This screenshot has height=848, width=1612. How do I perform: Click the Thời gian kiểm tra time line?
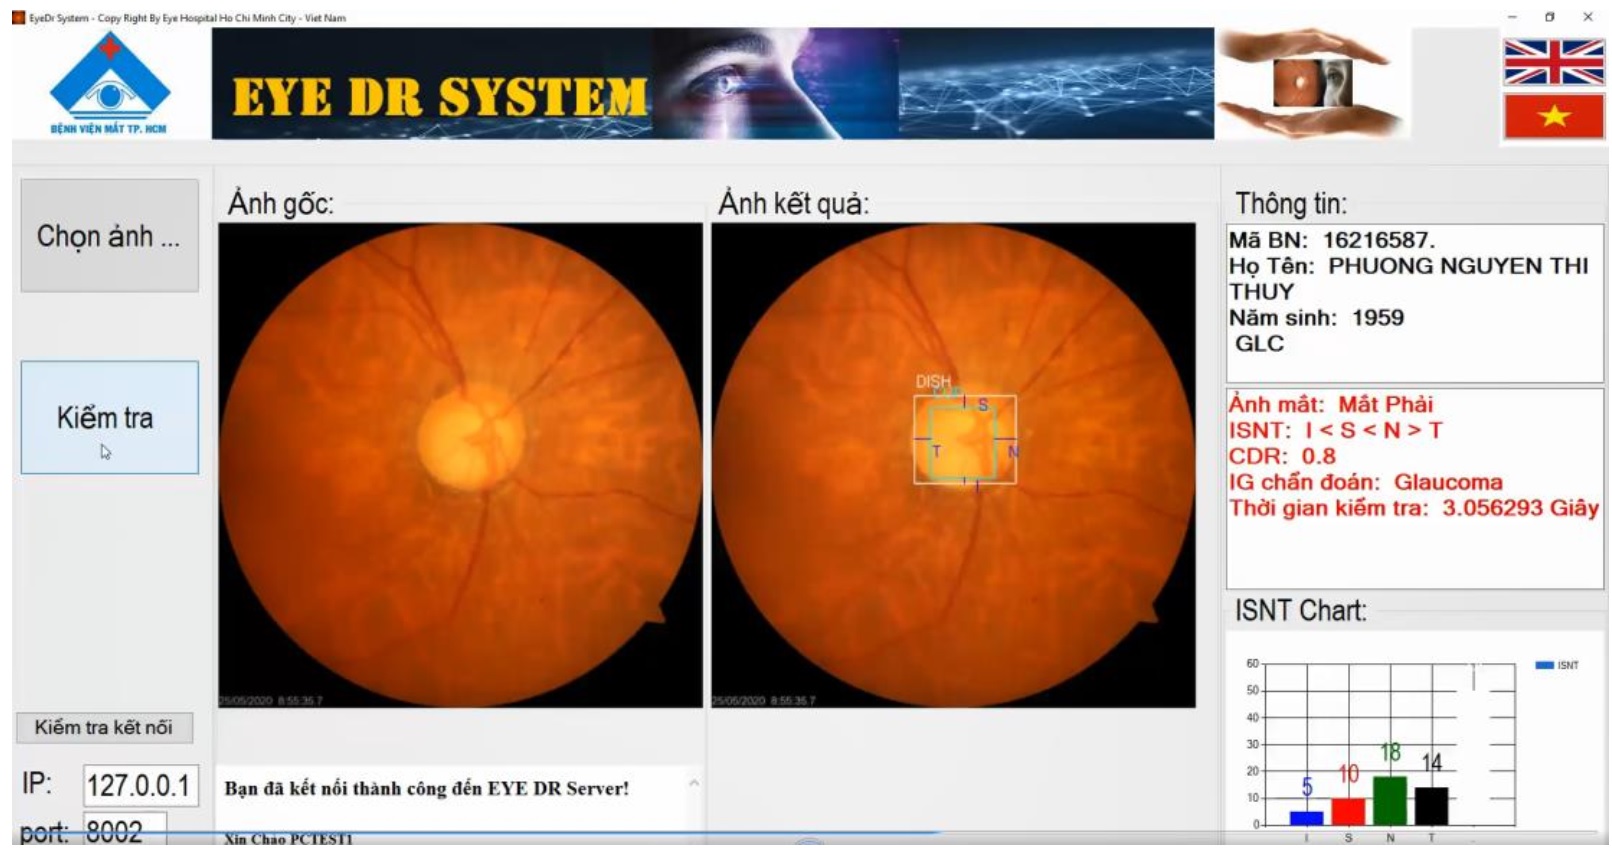1414,508
